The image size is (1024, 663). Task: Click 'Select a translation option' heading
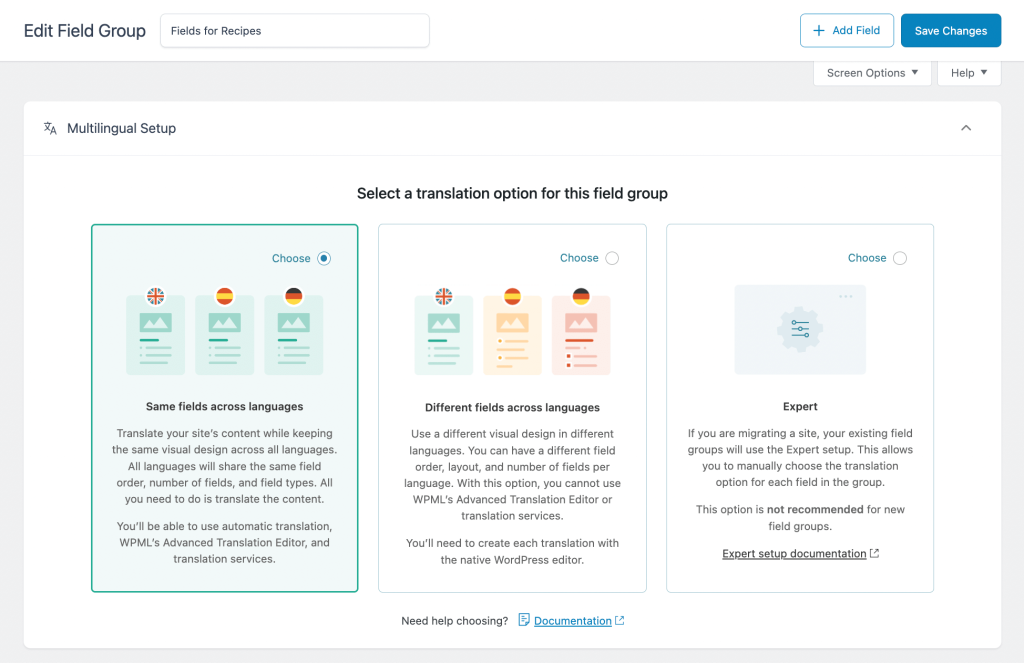[x=513, y=193]
